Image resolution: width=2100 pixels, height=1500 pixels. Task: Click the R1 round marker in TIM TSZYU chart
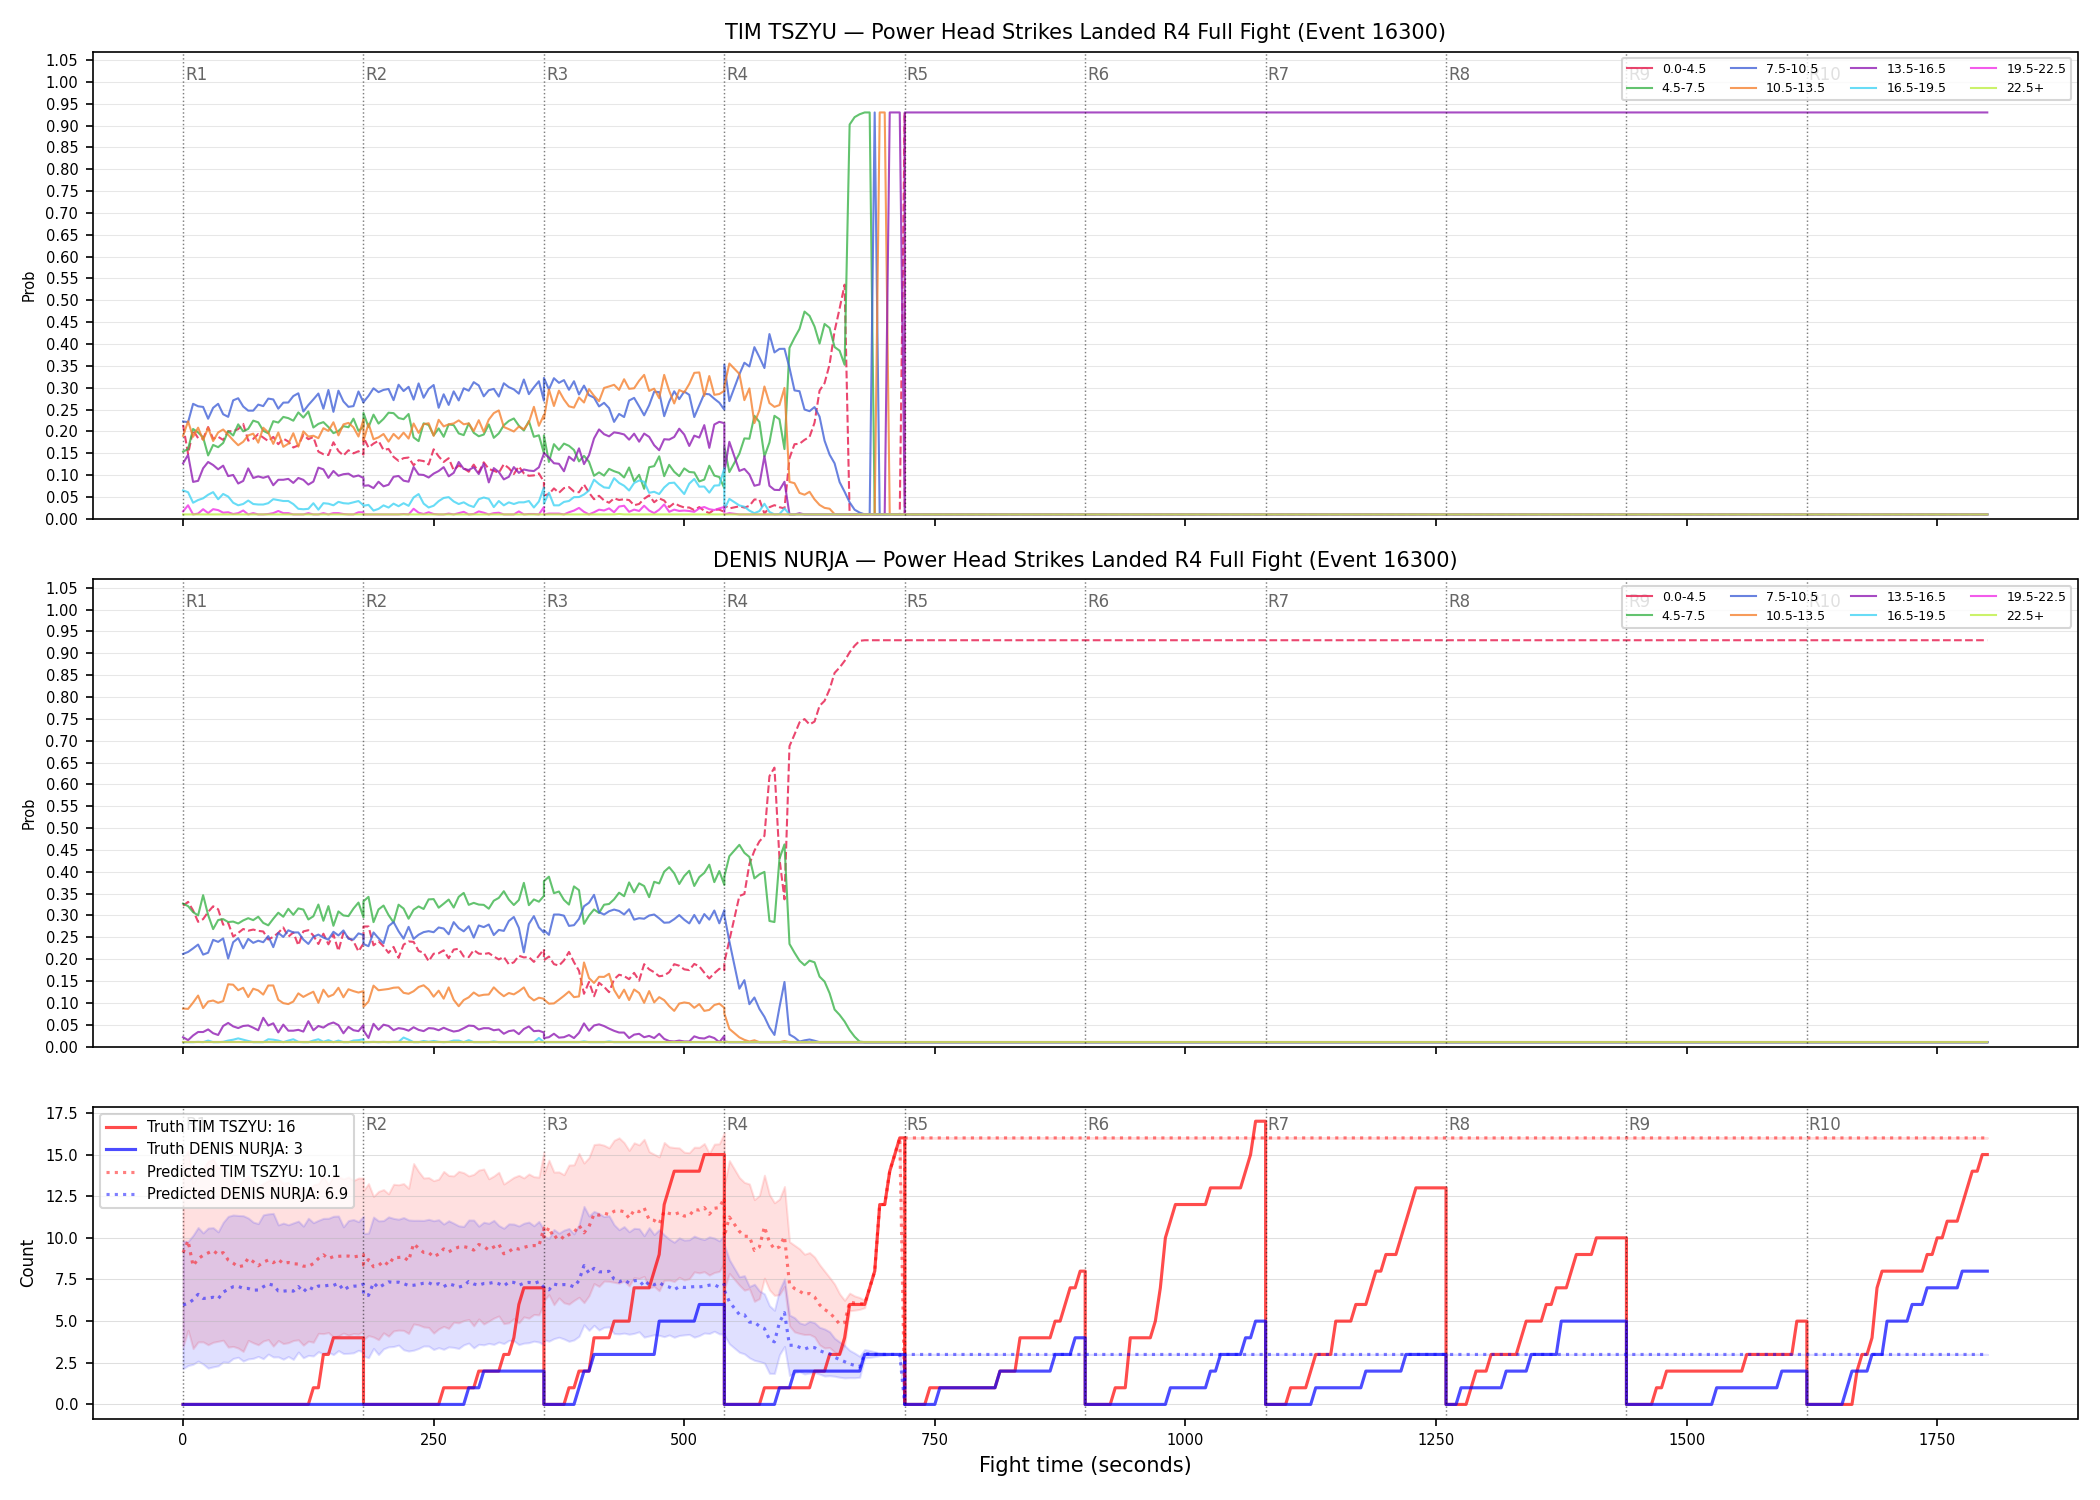196,74
